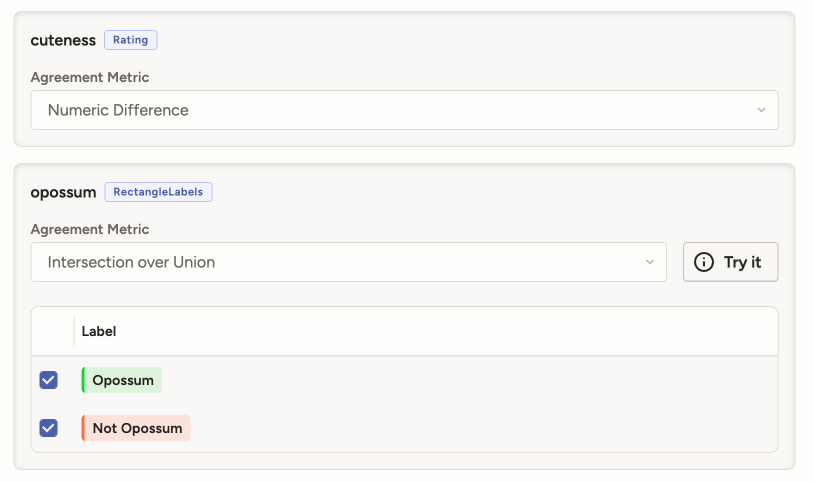Select the red Not Opossum label tag
This screenshot has height=482, width=813.
[x=137, y=428]
